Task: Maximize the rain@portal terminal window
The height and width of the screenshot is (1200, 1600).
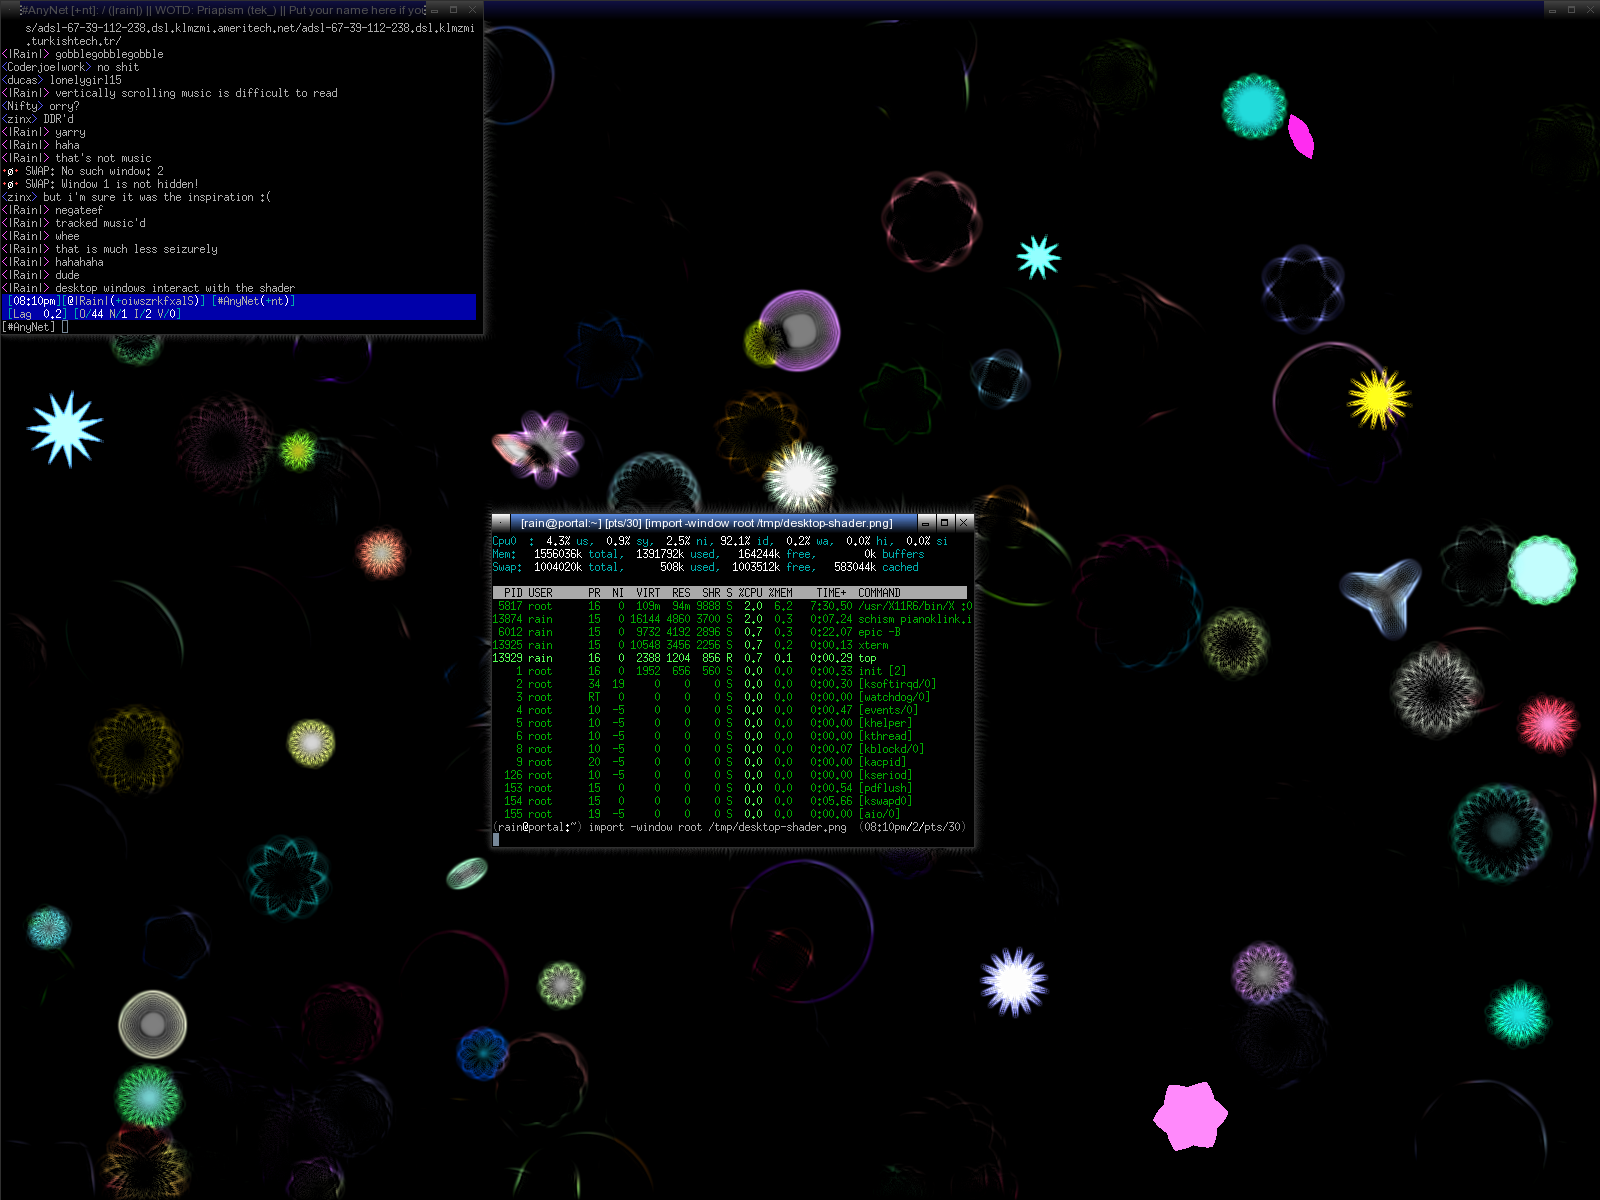Action: pyautogui.click(x=944, y=523)
